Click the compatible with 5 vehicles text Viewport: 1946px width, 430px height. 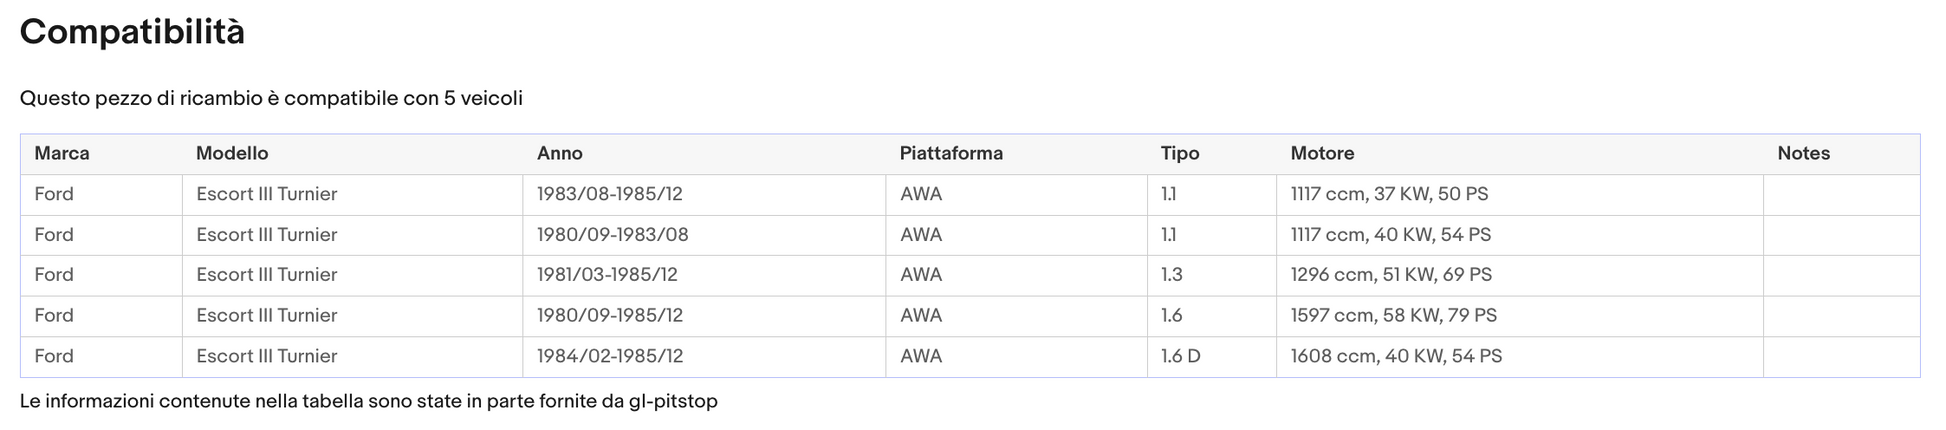click(271, 98)
